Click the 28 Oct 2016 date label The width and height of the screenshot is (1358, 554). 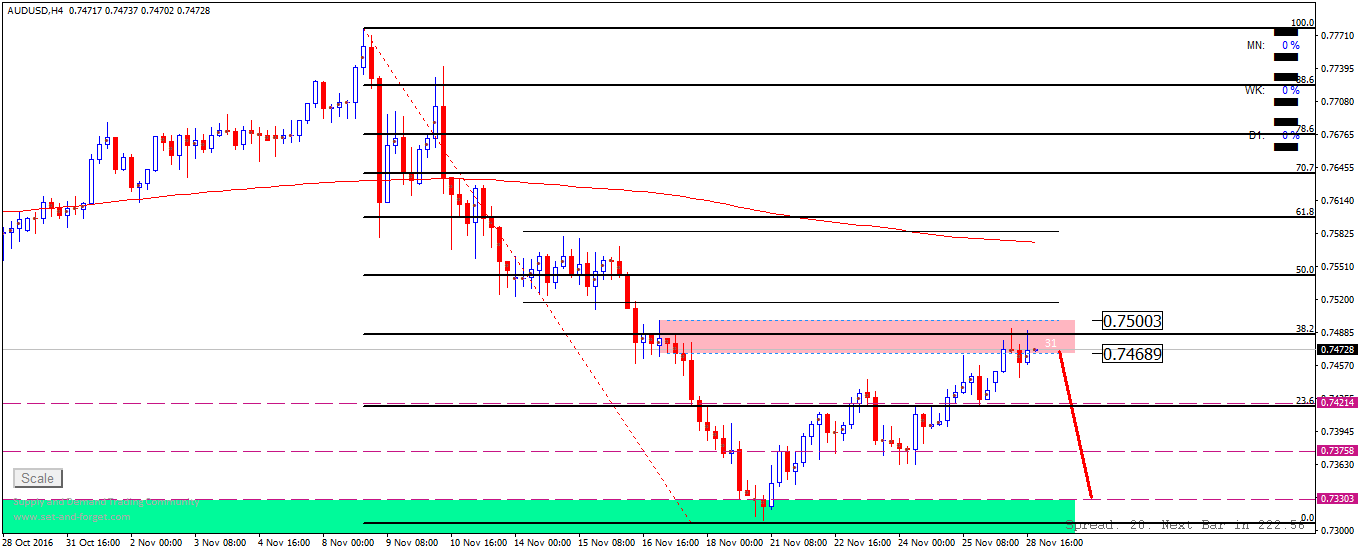tap(27, 542)
